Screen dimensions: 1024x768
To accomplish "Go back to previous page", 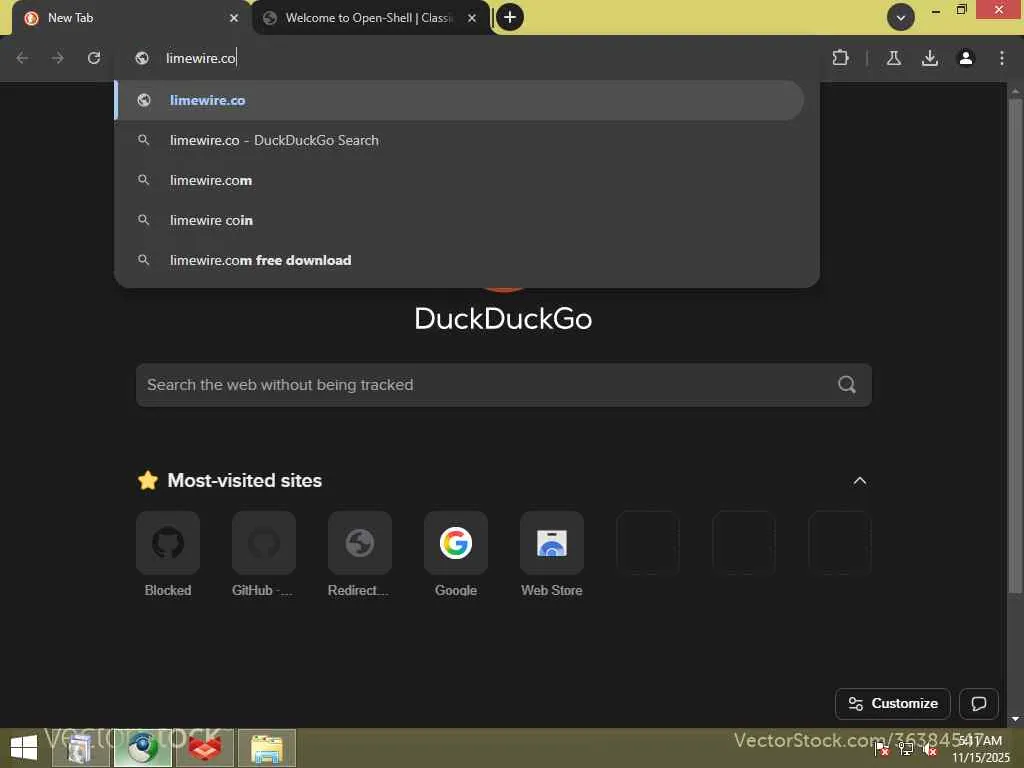I will (x=22, y=58).
